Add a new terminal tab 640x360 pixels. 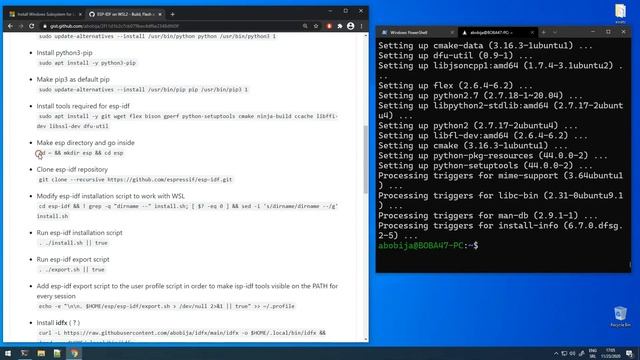[544, 32]
